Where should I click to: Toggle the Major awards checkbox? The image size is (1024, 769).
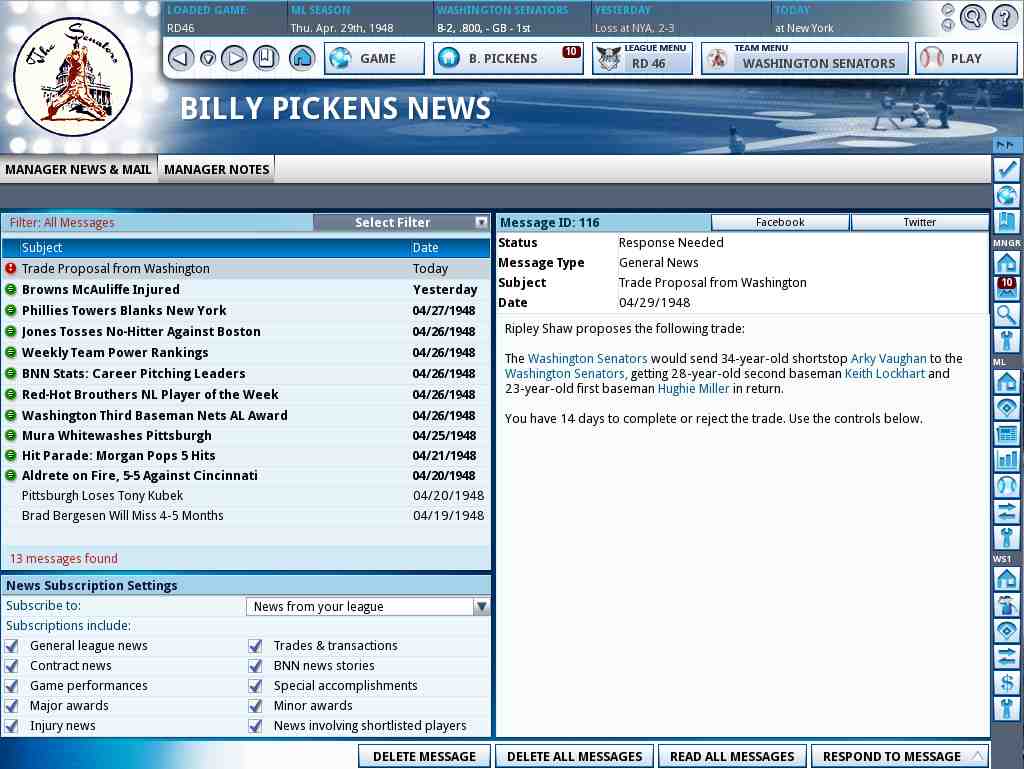(12, 706)
